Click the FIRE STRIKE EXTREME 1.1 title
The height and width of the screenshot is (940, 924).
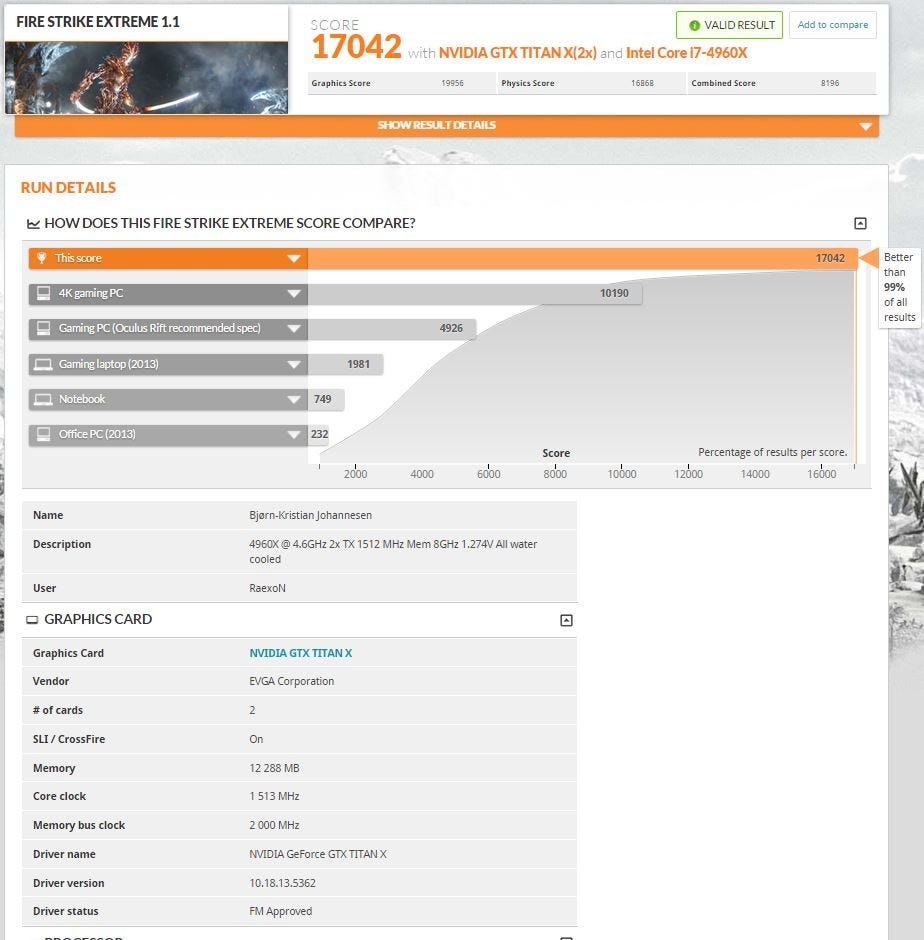[98, 22]
